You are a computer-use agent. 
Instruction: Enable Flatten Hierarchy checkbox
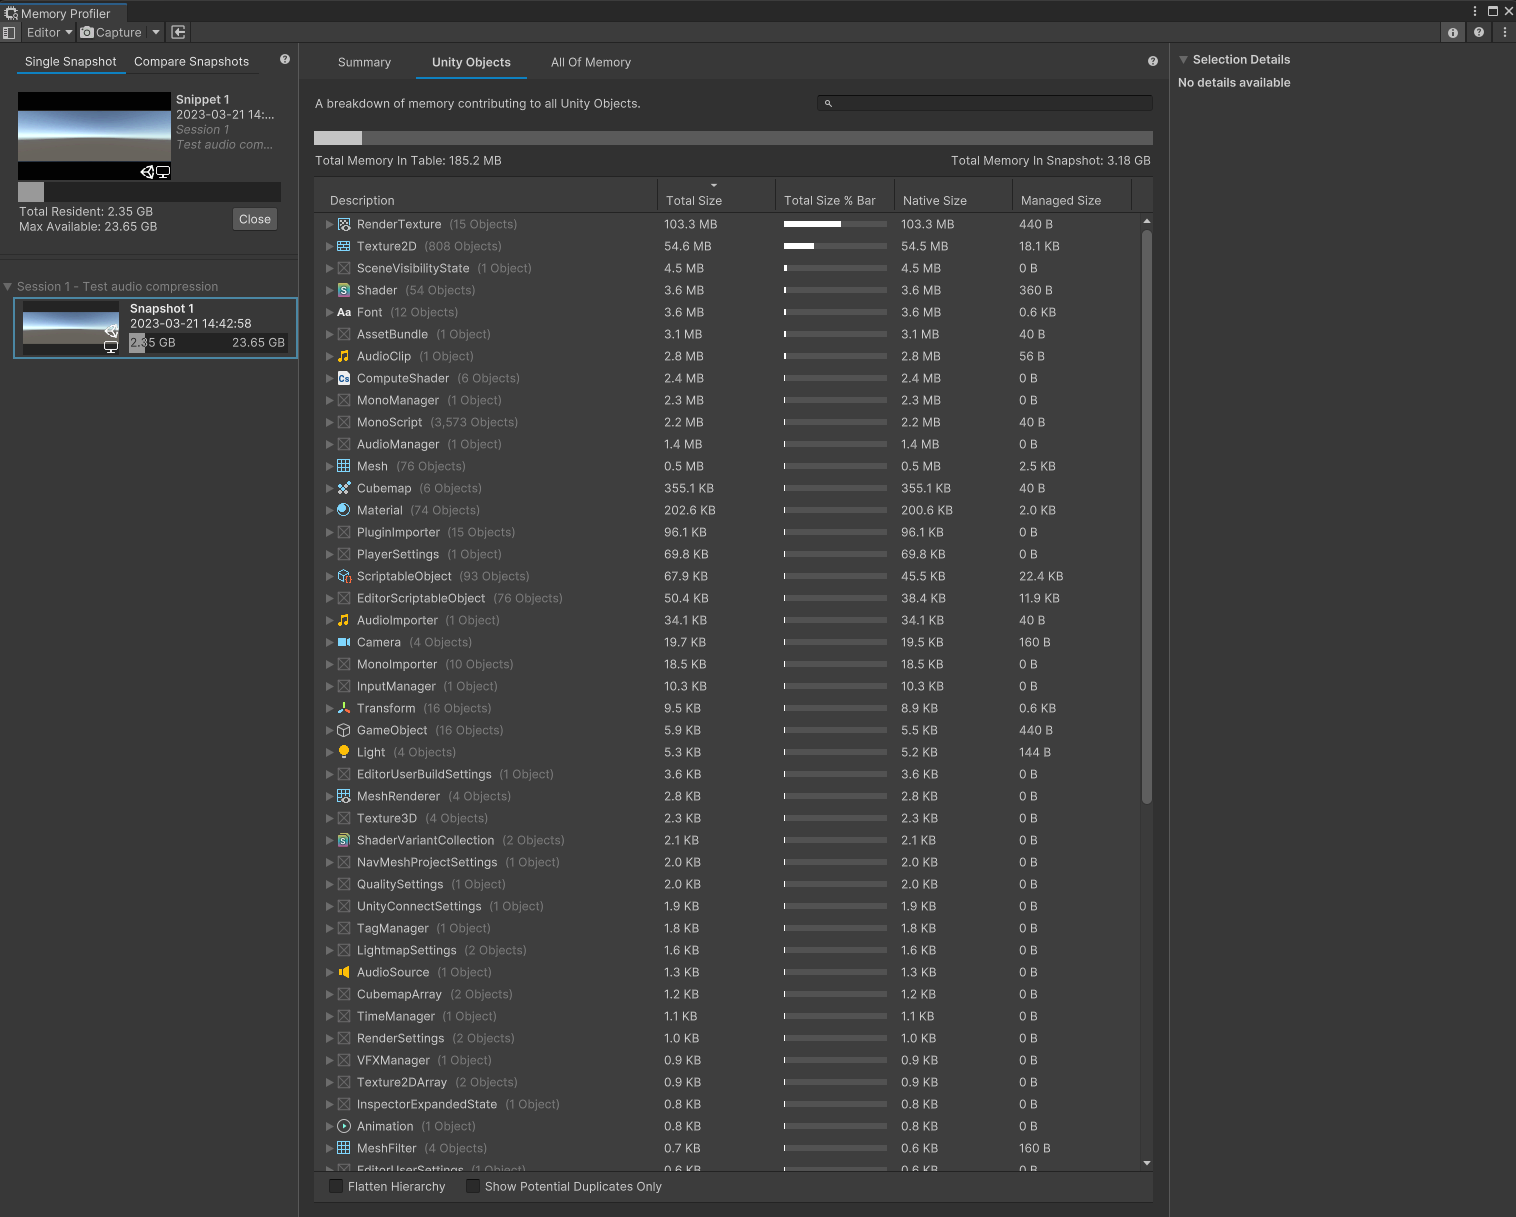tap(336, 1187)
